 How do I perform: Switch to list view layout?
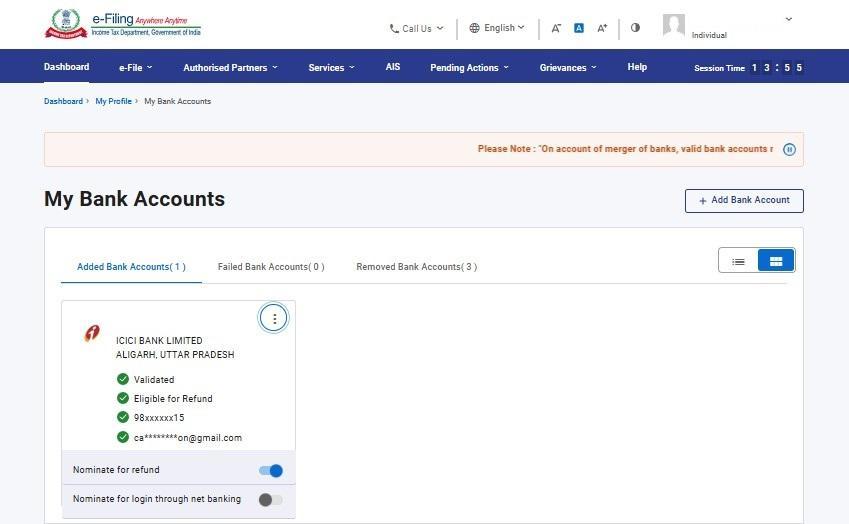point(738,261)
